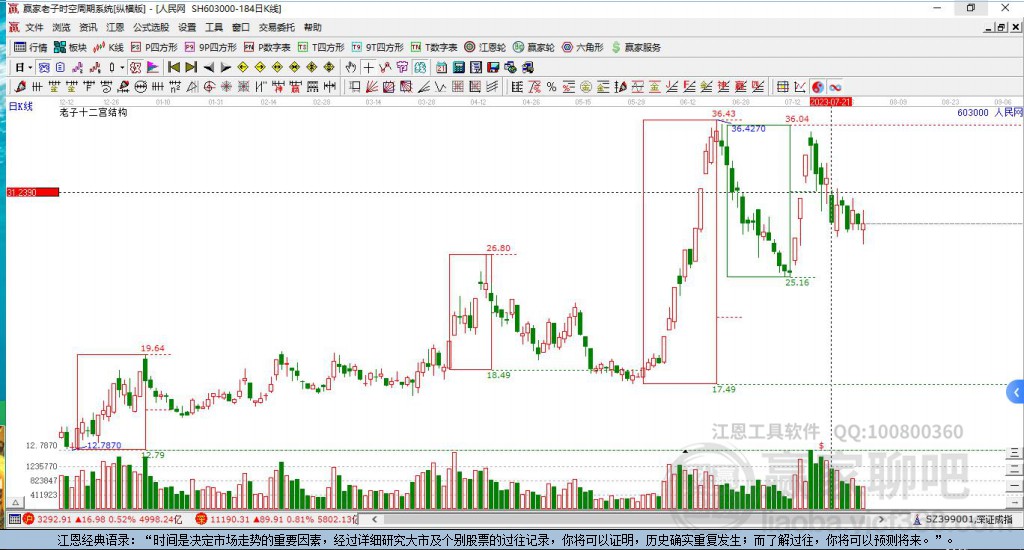Jump to last bar icon

(x=191, y=67)
